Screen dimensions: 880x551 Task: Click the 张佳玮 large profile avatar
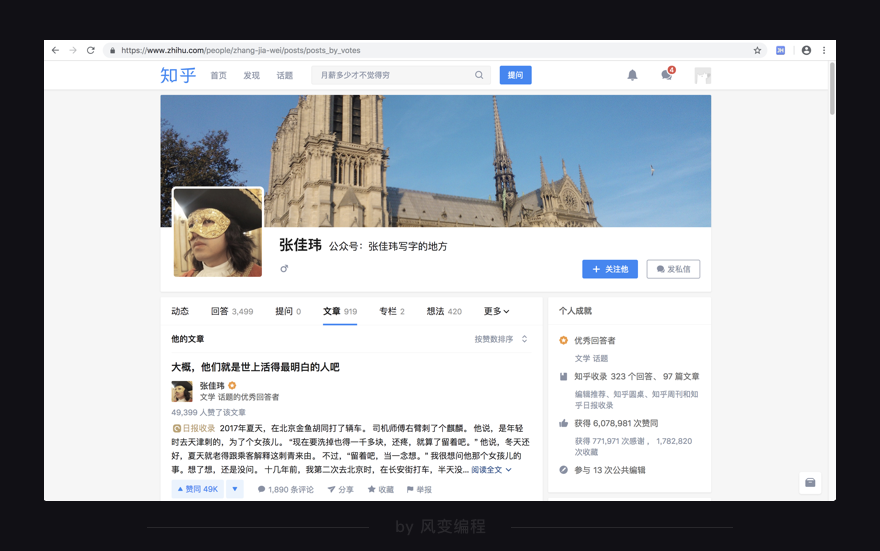[218, 232]
